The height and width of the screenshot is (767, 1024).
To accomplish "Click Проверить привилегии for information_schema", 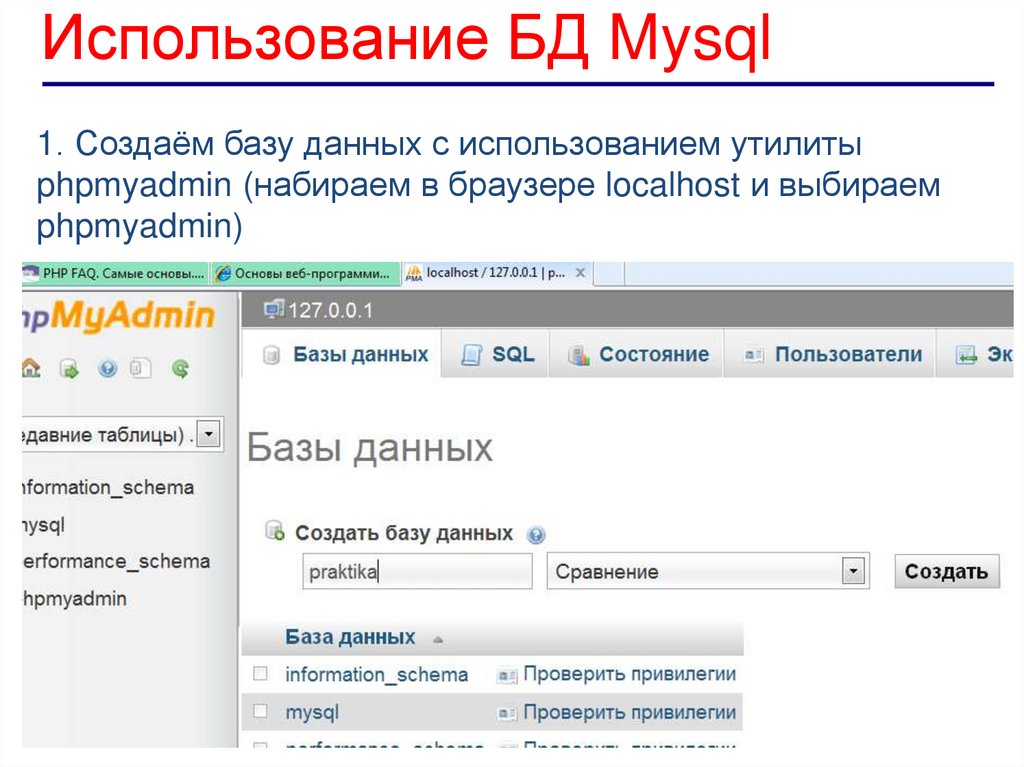I will click(630, 674).
